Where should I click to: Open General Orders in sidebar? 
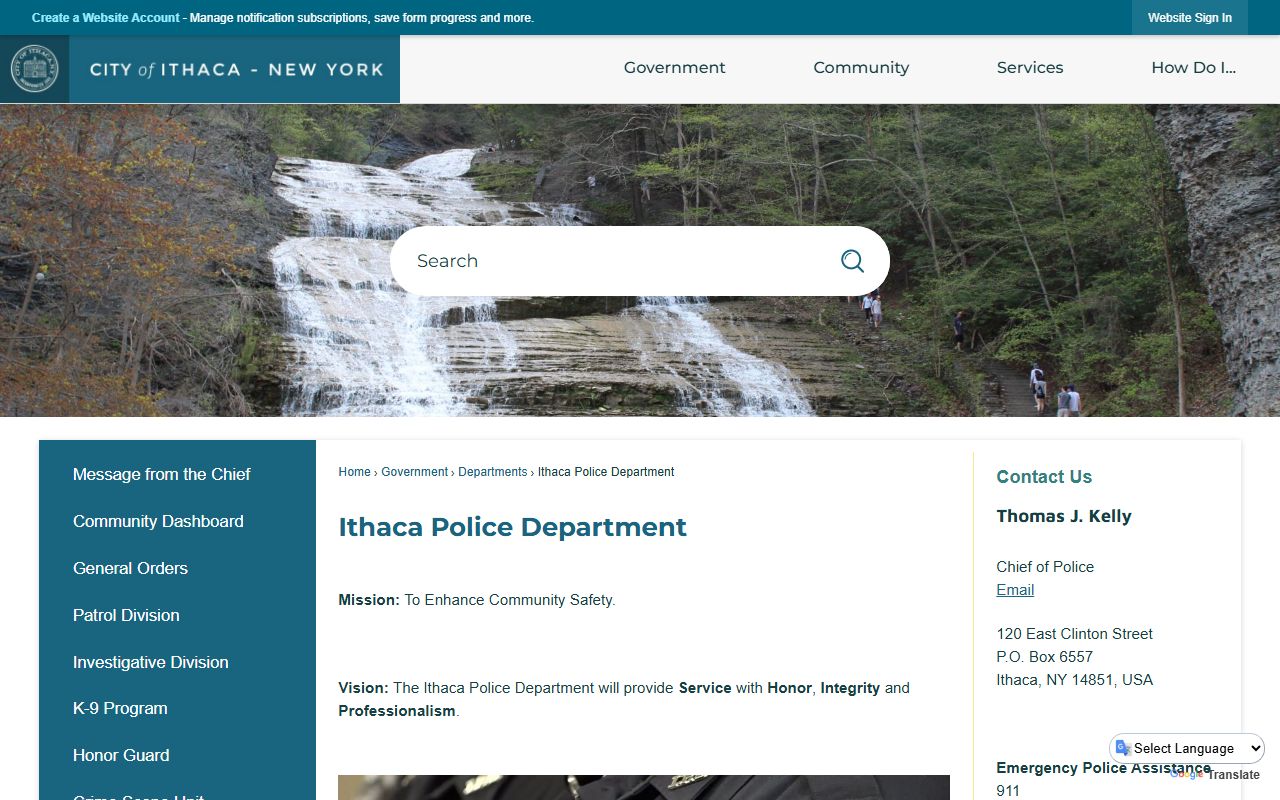click(130, 568)
